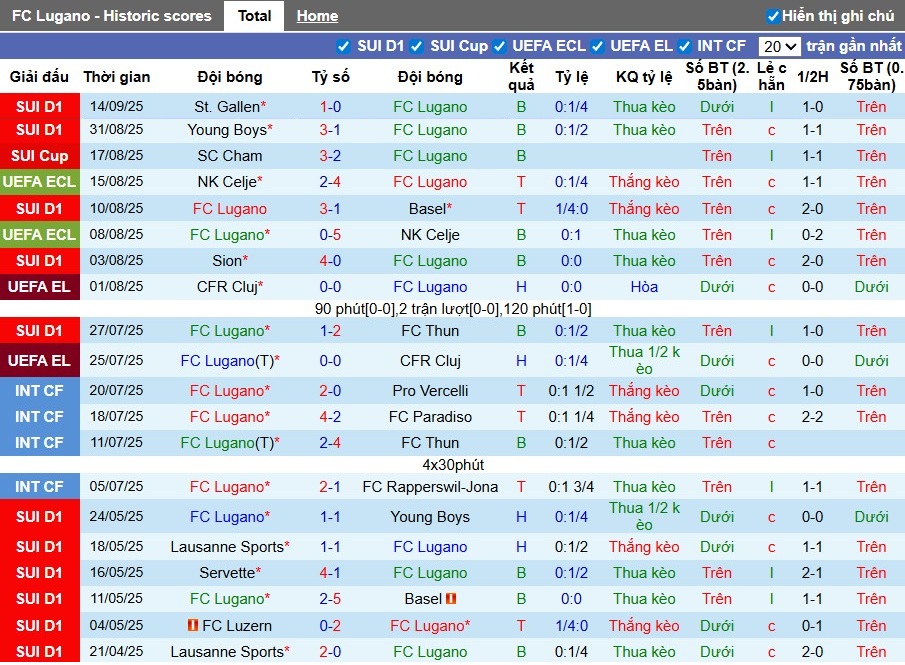Click the red card icon beside FC Luzern

click(x=192, y=625)
